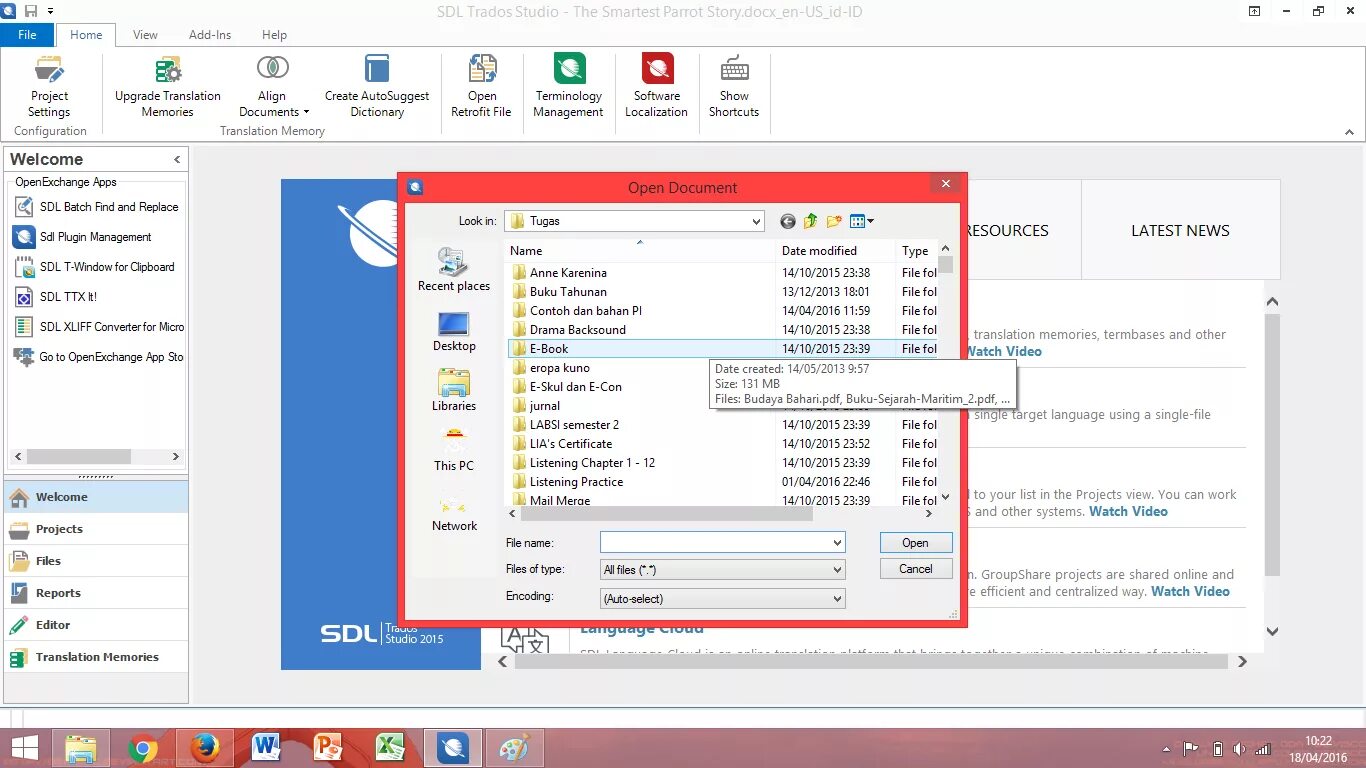Select the Anne Karenina folder
This screenshot has height=768, width=1366.
[x=568, y=273]
